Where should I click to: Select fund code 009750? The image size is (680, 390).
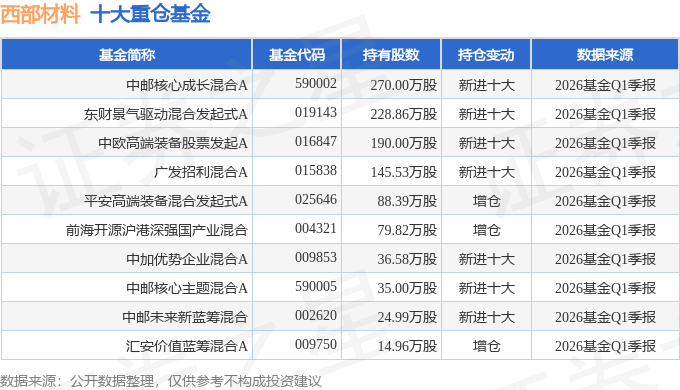pyautogui.click(x=316, y=344)
